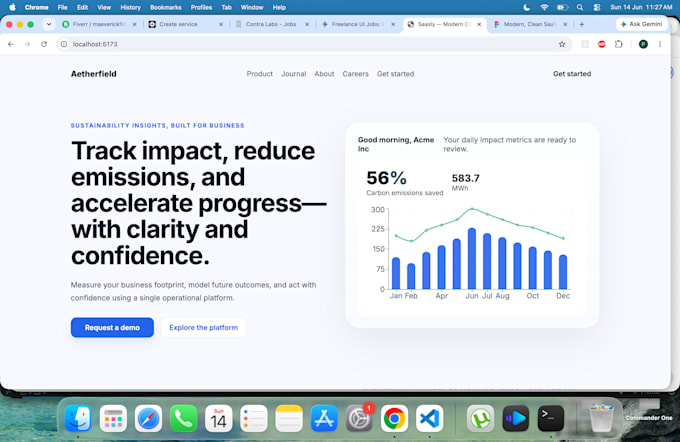Click the localhost:5173 address bar
680x442 pixels.
click(x=314, y=44)
